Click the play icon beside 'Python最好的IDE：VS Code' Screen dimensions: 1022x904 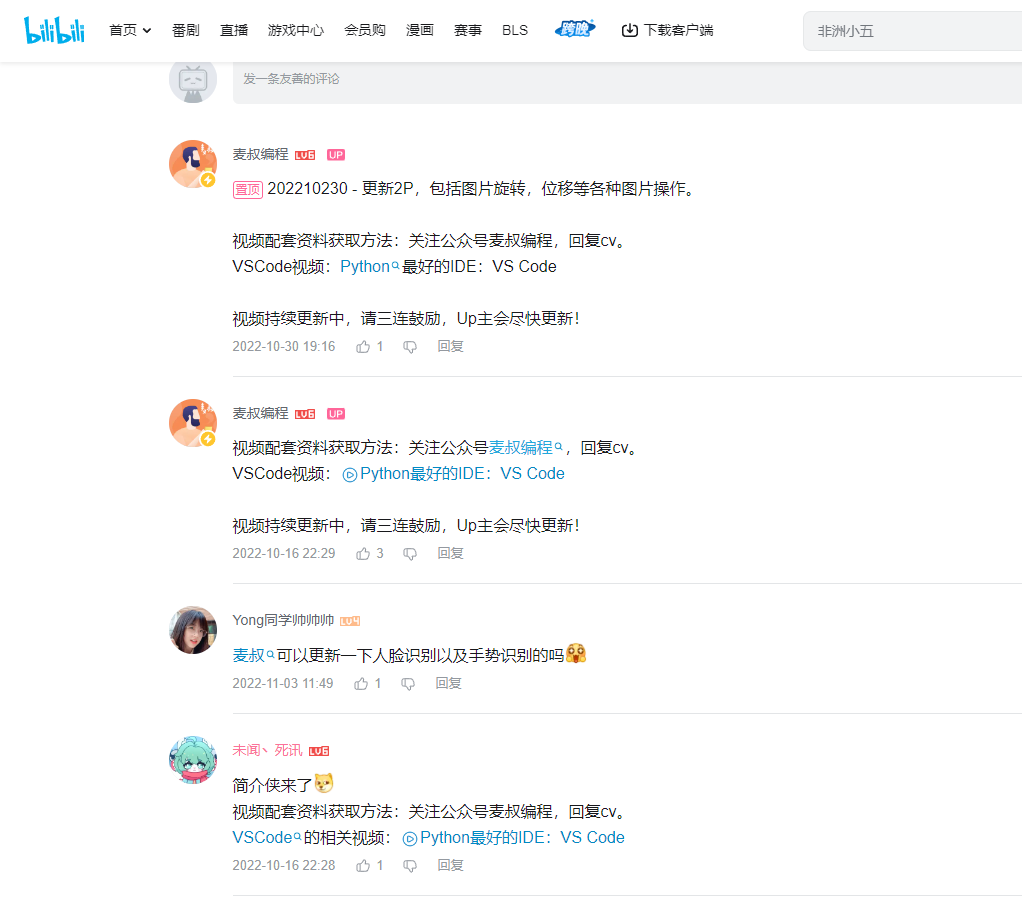(x=347, y=473)
